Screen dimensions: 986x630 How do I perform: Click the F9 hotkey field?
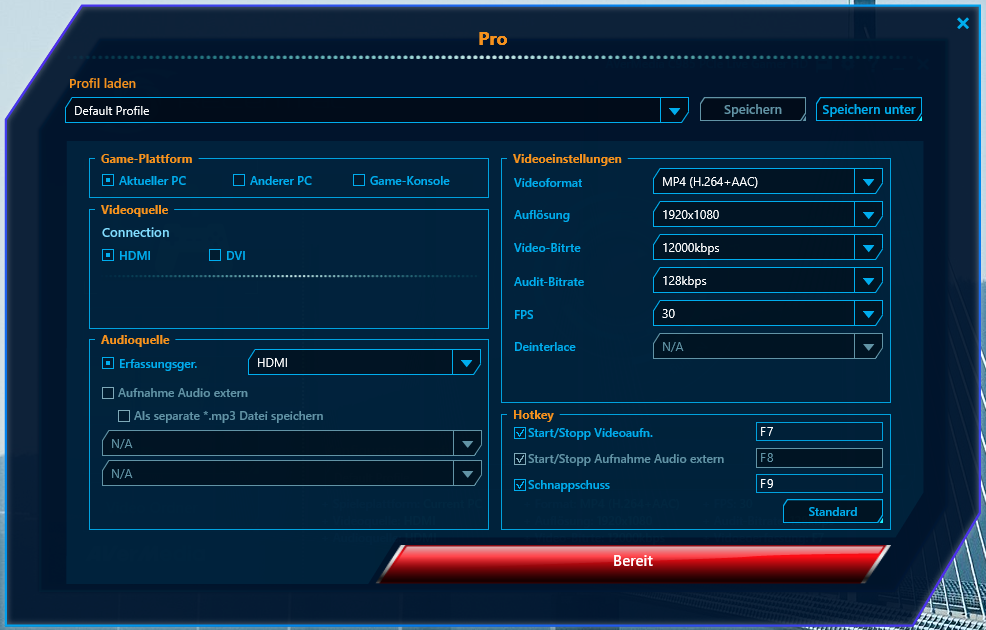coord(819,484)
